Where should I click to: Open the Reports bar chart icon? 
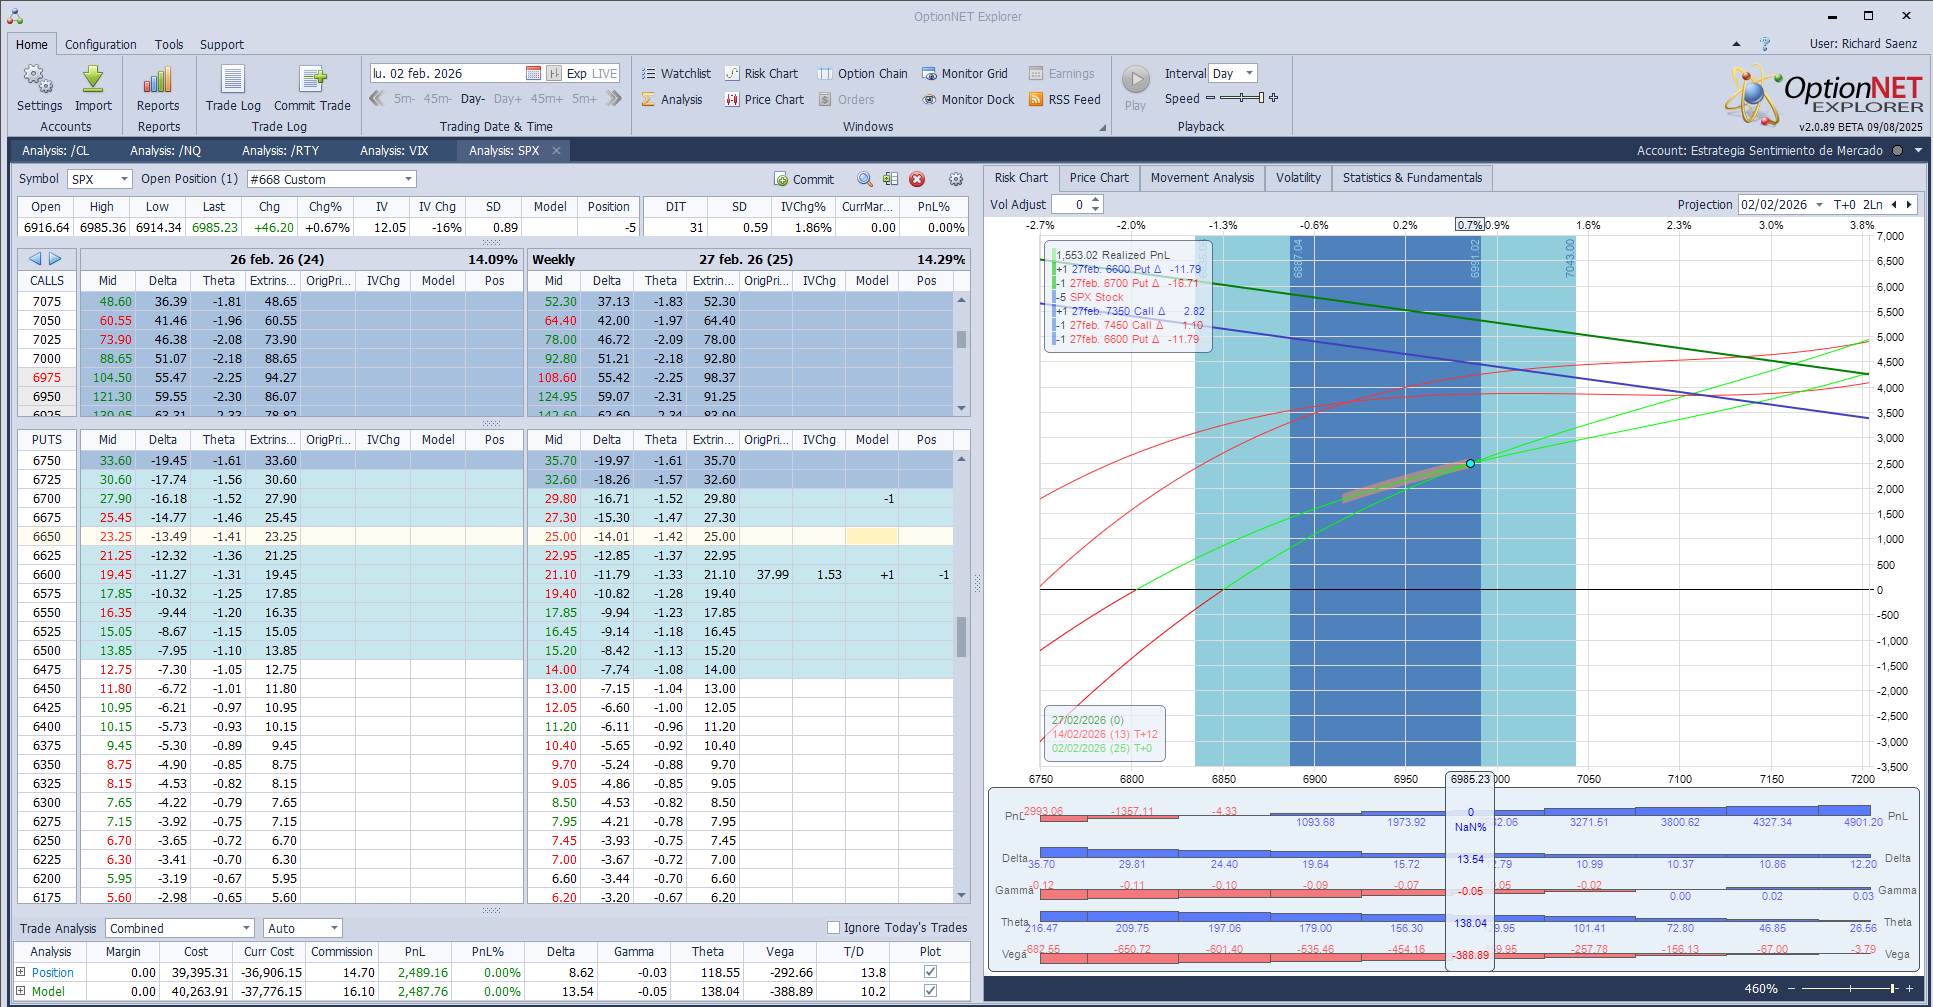(x=158, y=80)
